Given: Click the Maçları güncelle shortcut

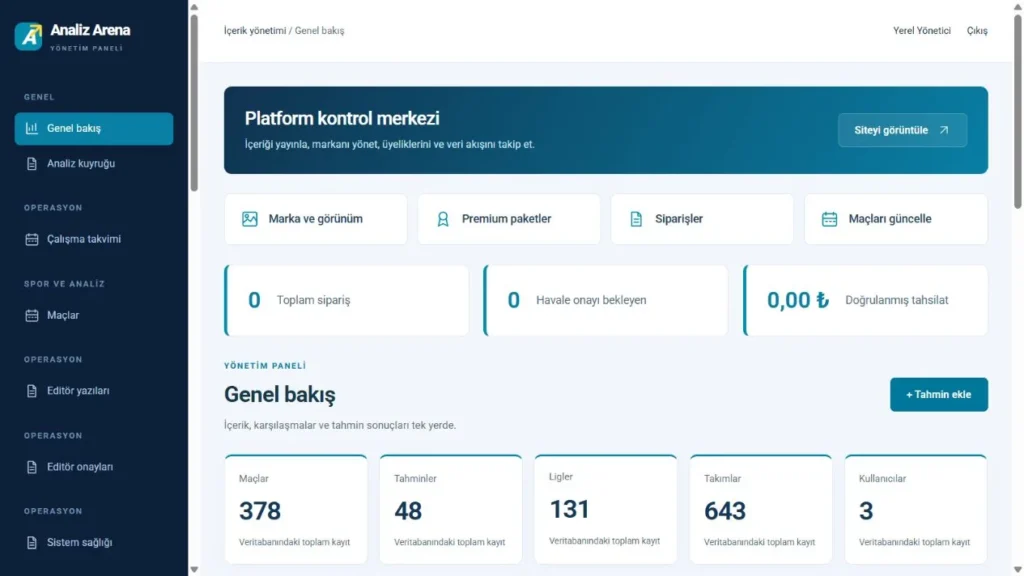Looking at the screenshot, I should pyautogui.click(x=896, y=219).
